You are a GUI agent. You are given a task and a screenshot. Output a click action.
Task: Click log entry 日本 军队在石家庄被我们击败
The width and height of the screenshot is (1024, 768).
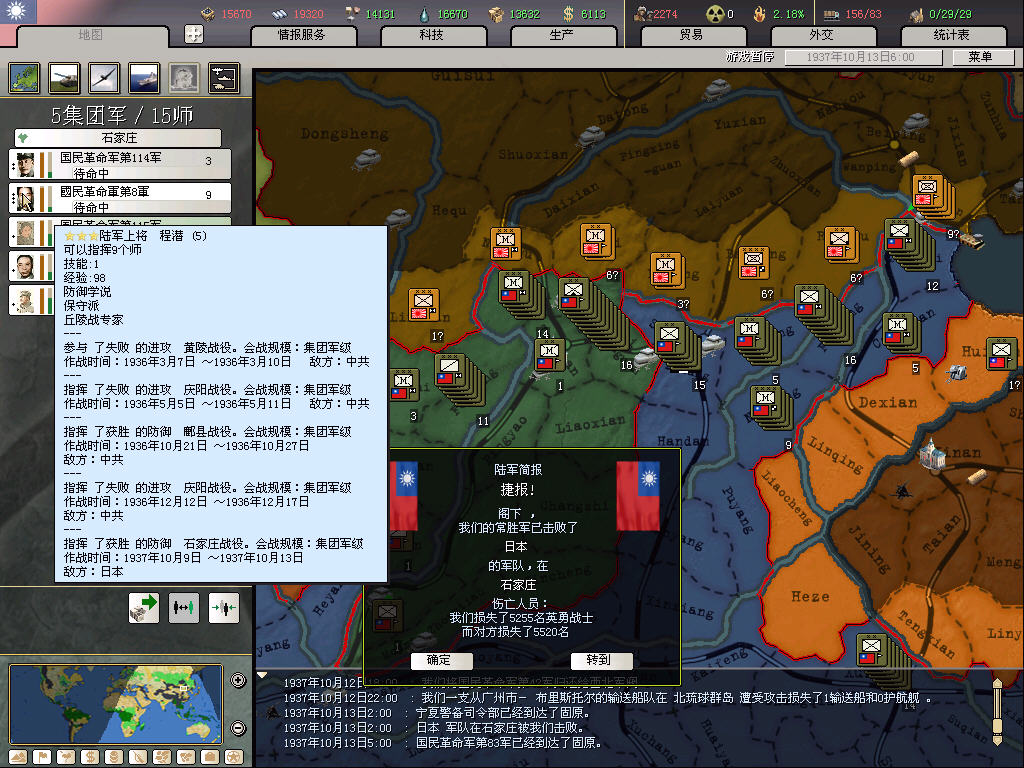[x=434, y=728]
